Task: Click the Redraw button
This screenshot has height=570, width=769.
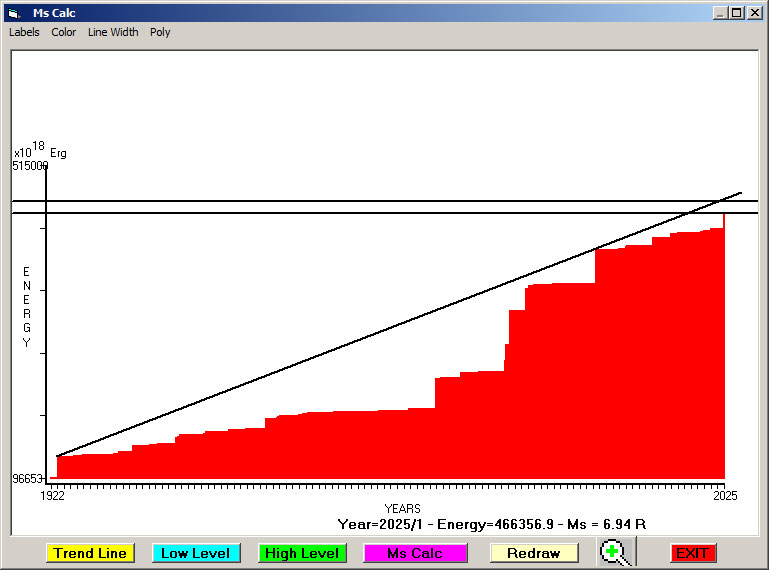Action: pyautogui.click(x=533, y=553)
